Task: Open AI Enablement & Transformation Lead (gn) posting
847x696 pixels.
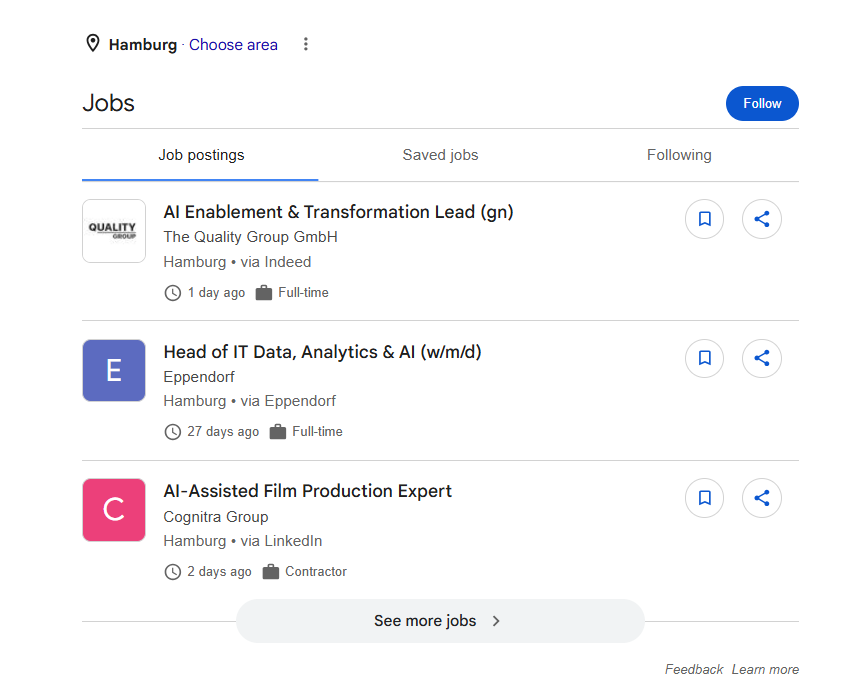Action: click(x=338, y=212)
